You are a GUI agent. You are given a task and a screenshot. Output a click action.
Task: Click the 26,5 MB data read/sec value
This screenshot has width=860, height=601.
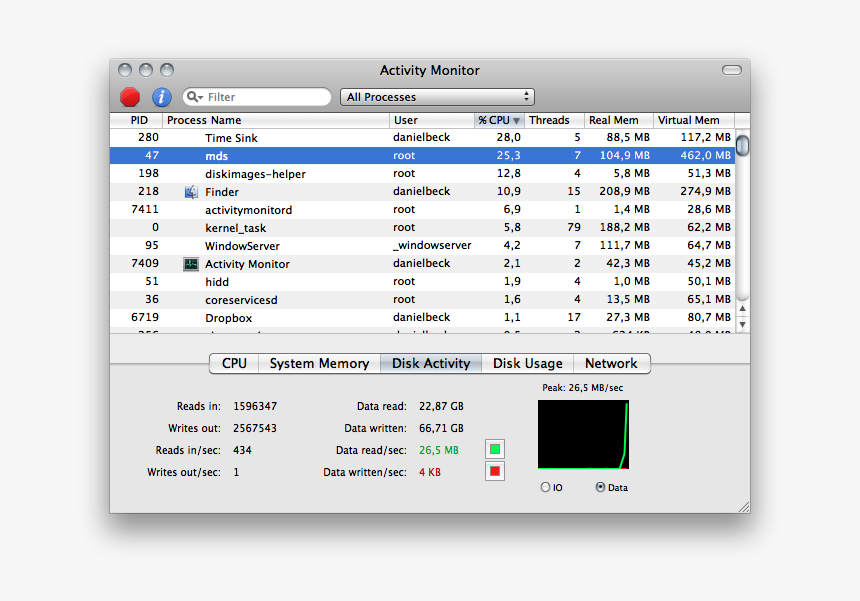439,450
